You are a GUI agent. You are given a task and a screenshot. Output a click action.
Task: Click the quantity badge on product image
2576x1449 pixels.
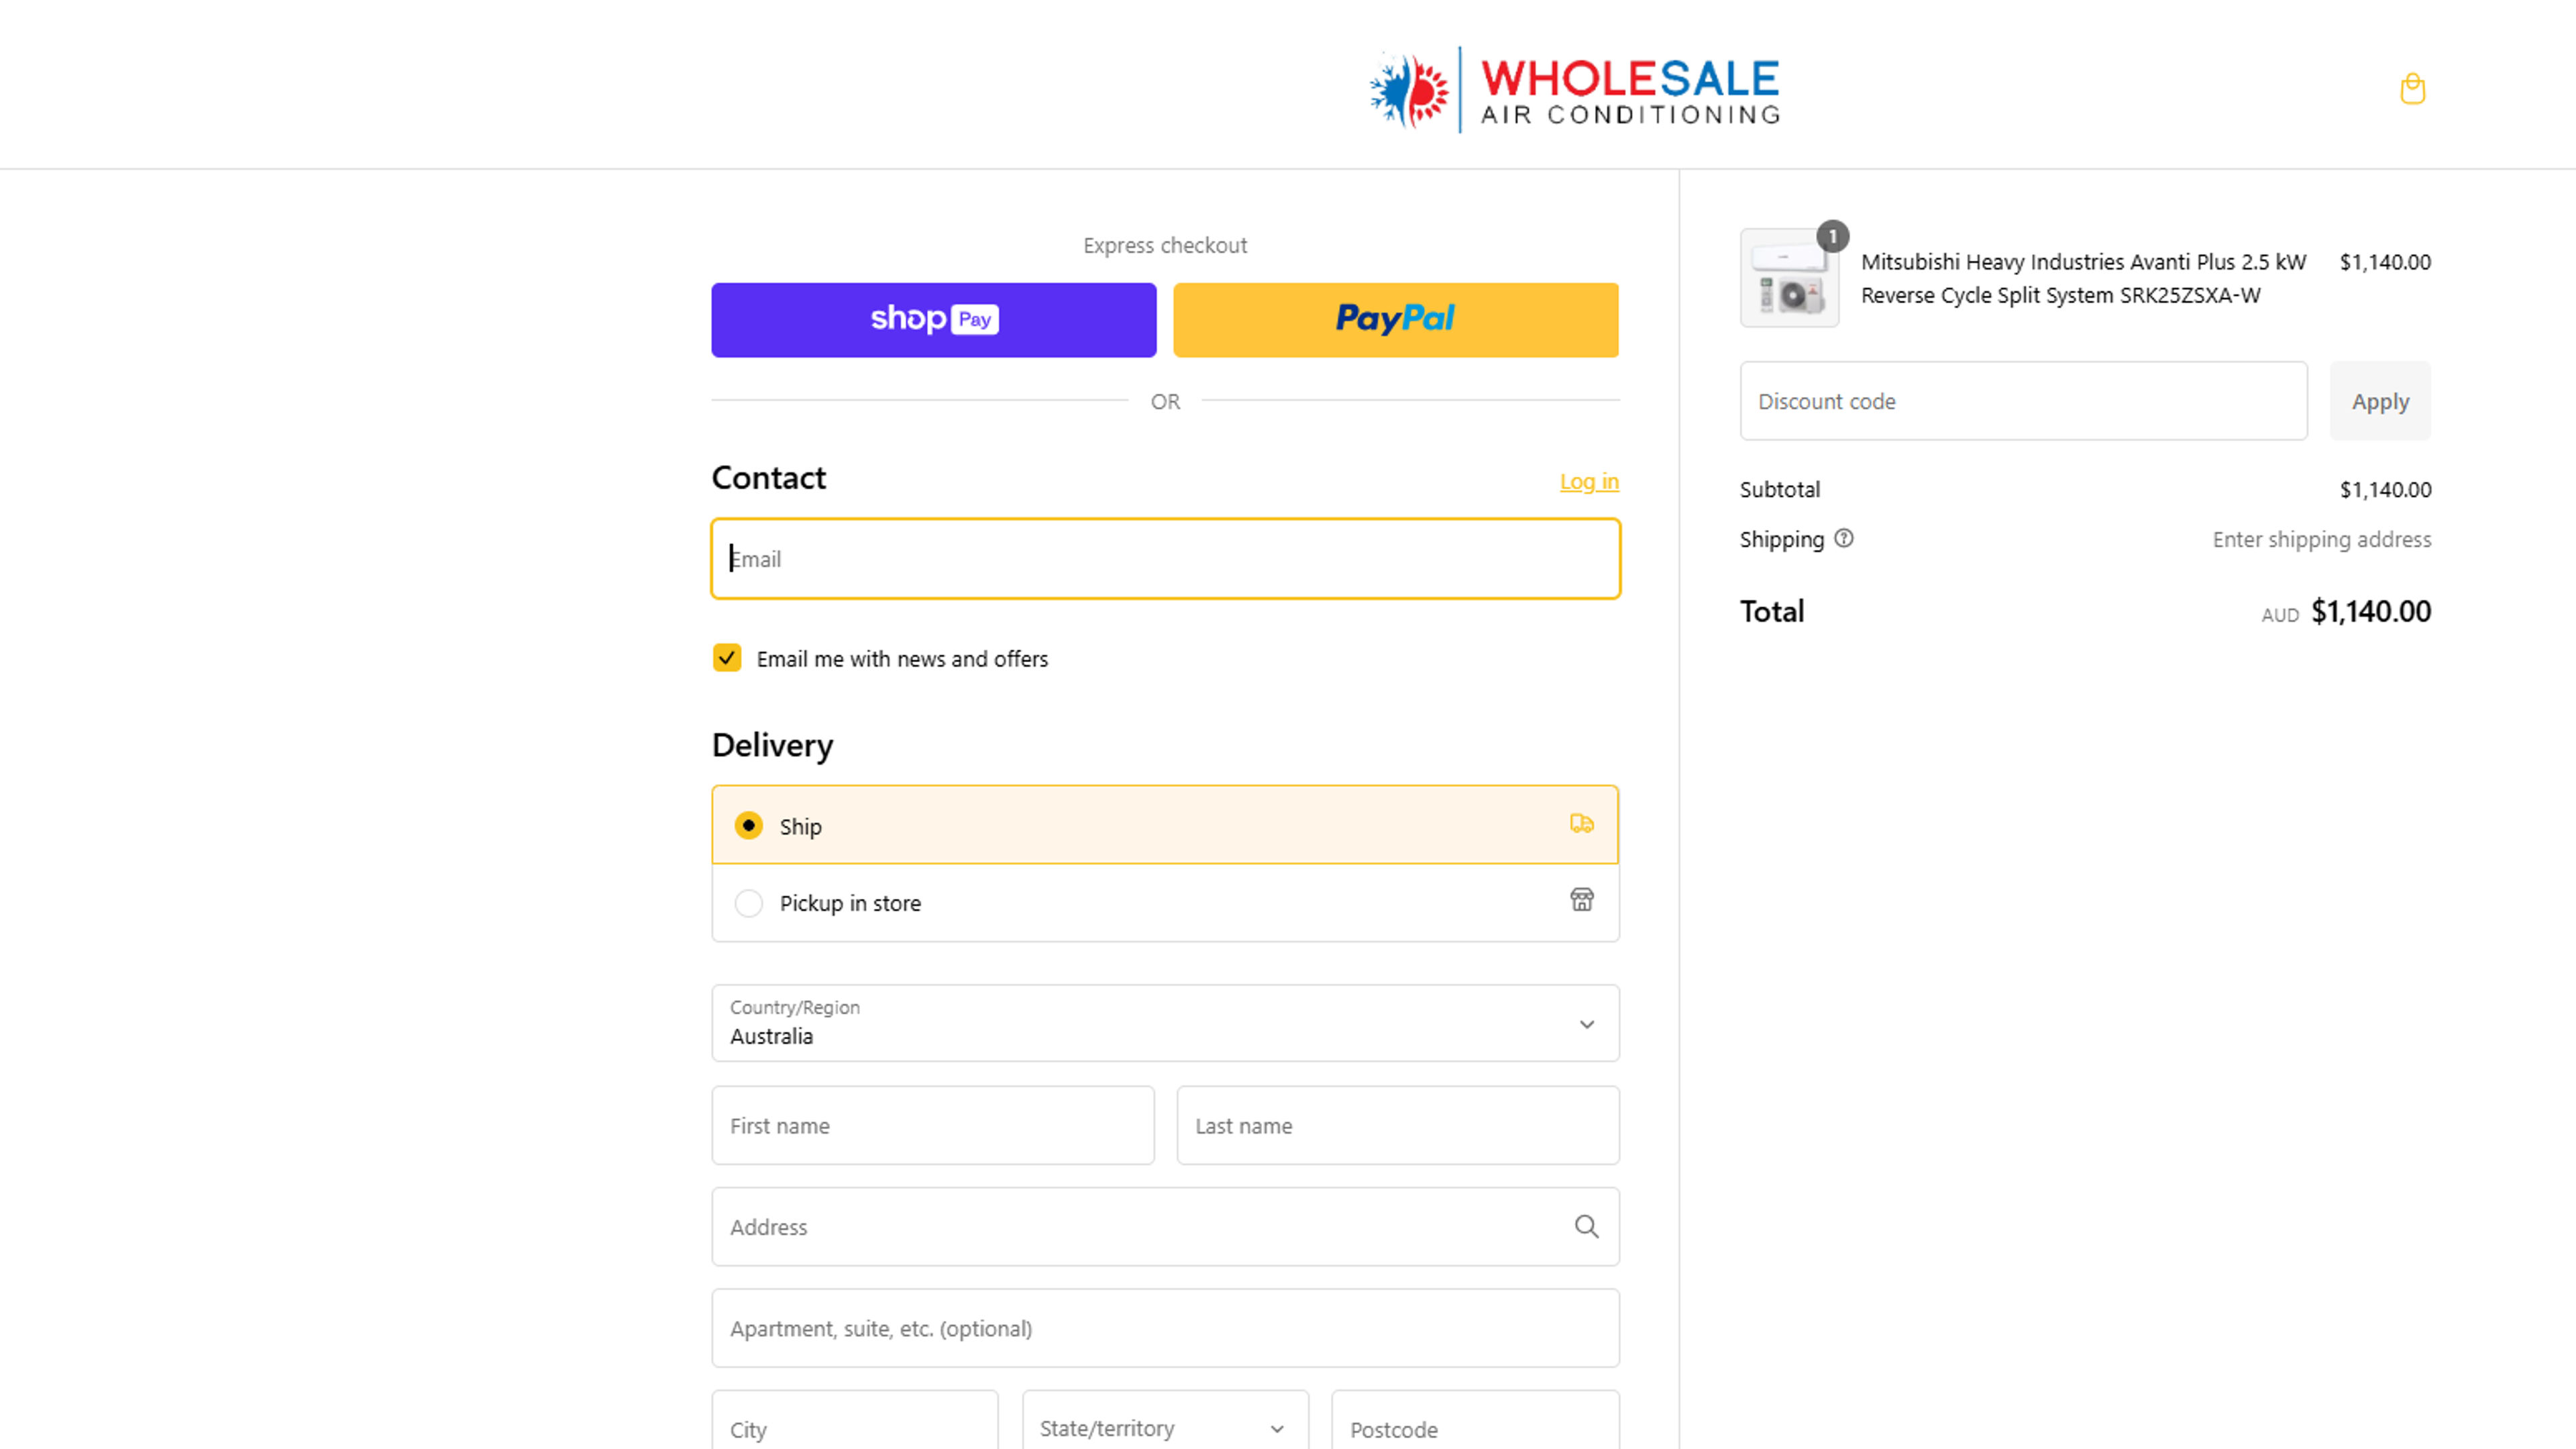click(x=1832, y=237)
